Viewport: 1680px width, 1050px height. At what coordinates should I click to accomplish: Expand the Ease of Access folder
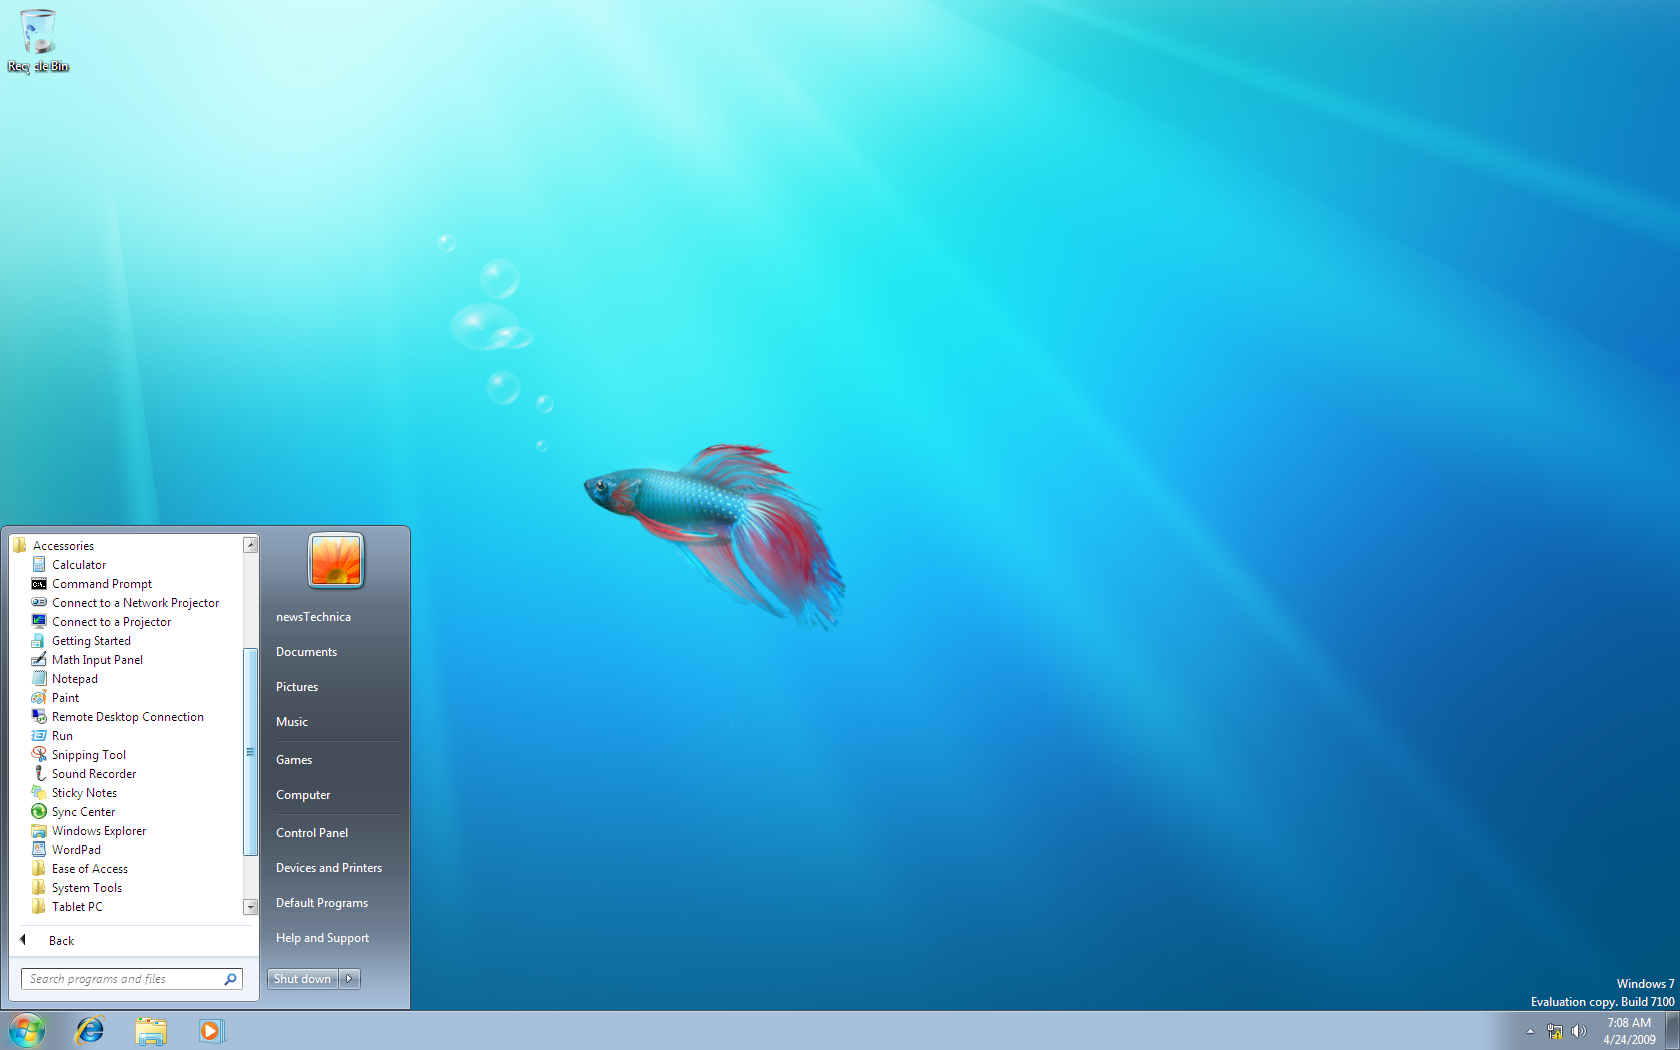(89, 868)
